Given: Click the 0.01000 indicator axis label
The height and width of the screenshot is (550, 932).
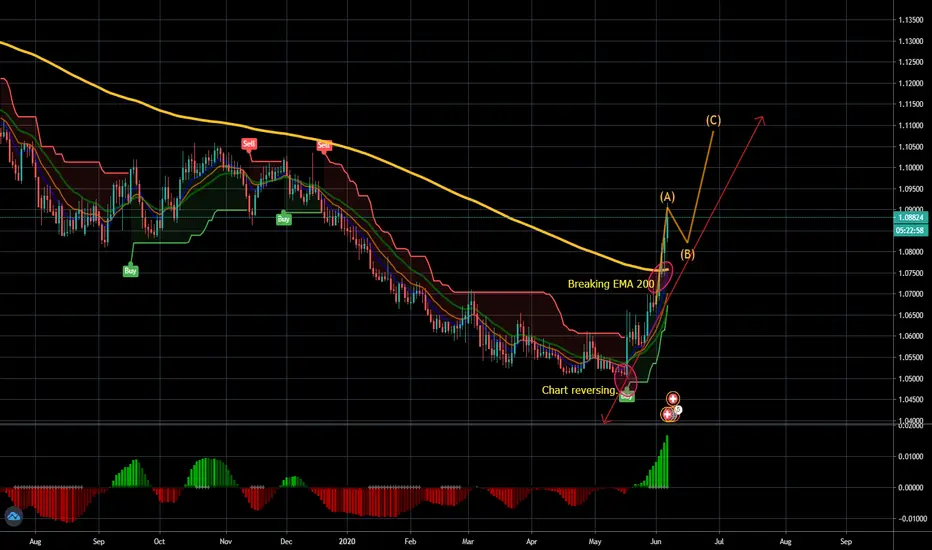Looking at the screenshot, I should coord(911,457).
